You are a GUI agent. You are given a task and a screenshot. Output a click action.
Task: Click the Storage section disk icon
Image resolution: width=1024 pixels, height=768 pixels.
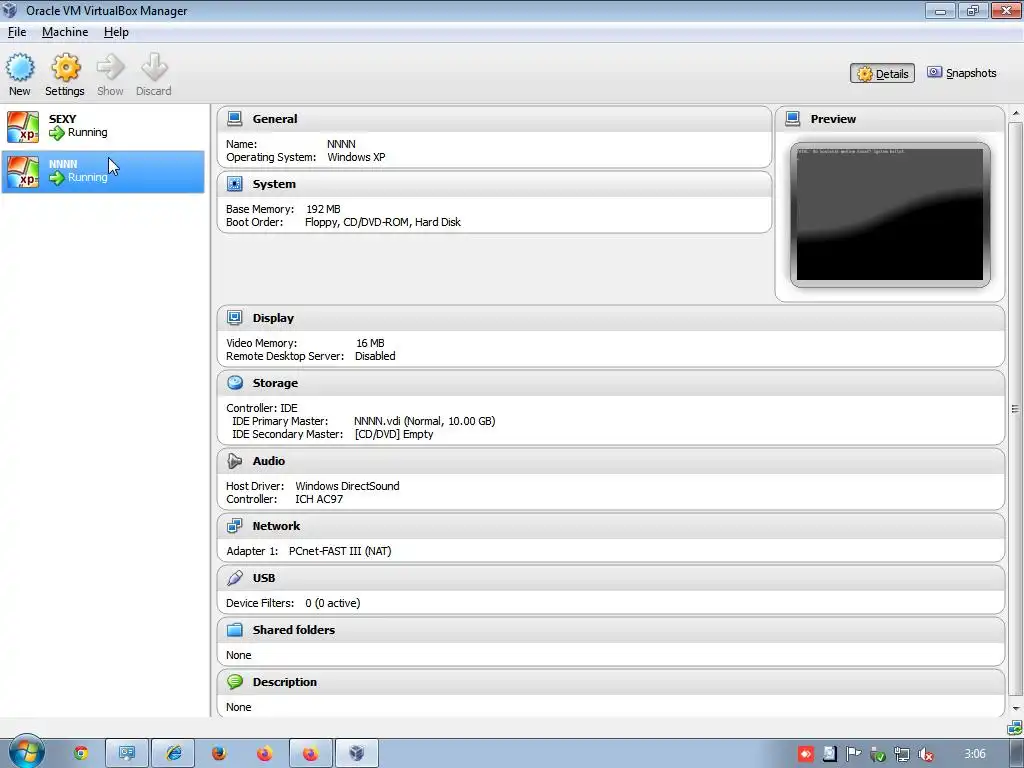(x=234, y=383)
